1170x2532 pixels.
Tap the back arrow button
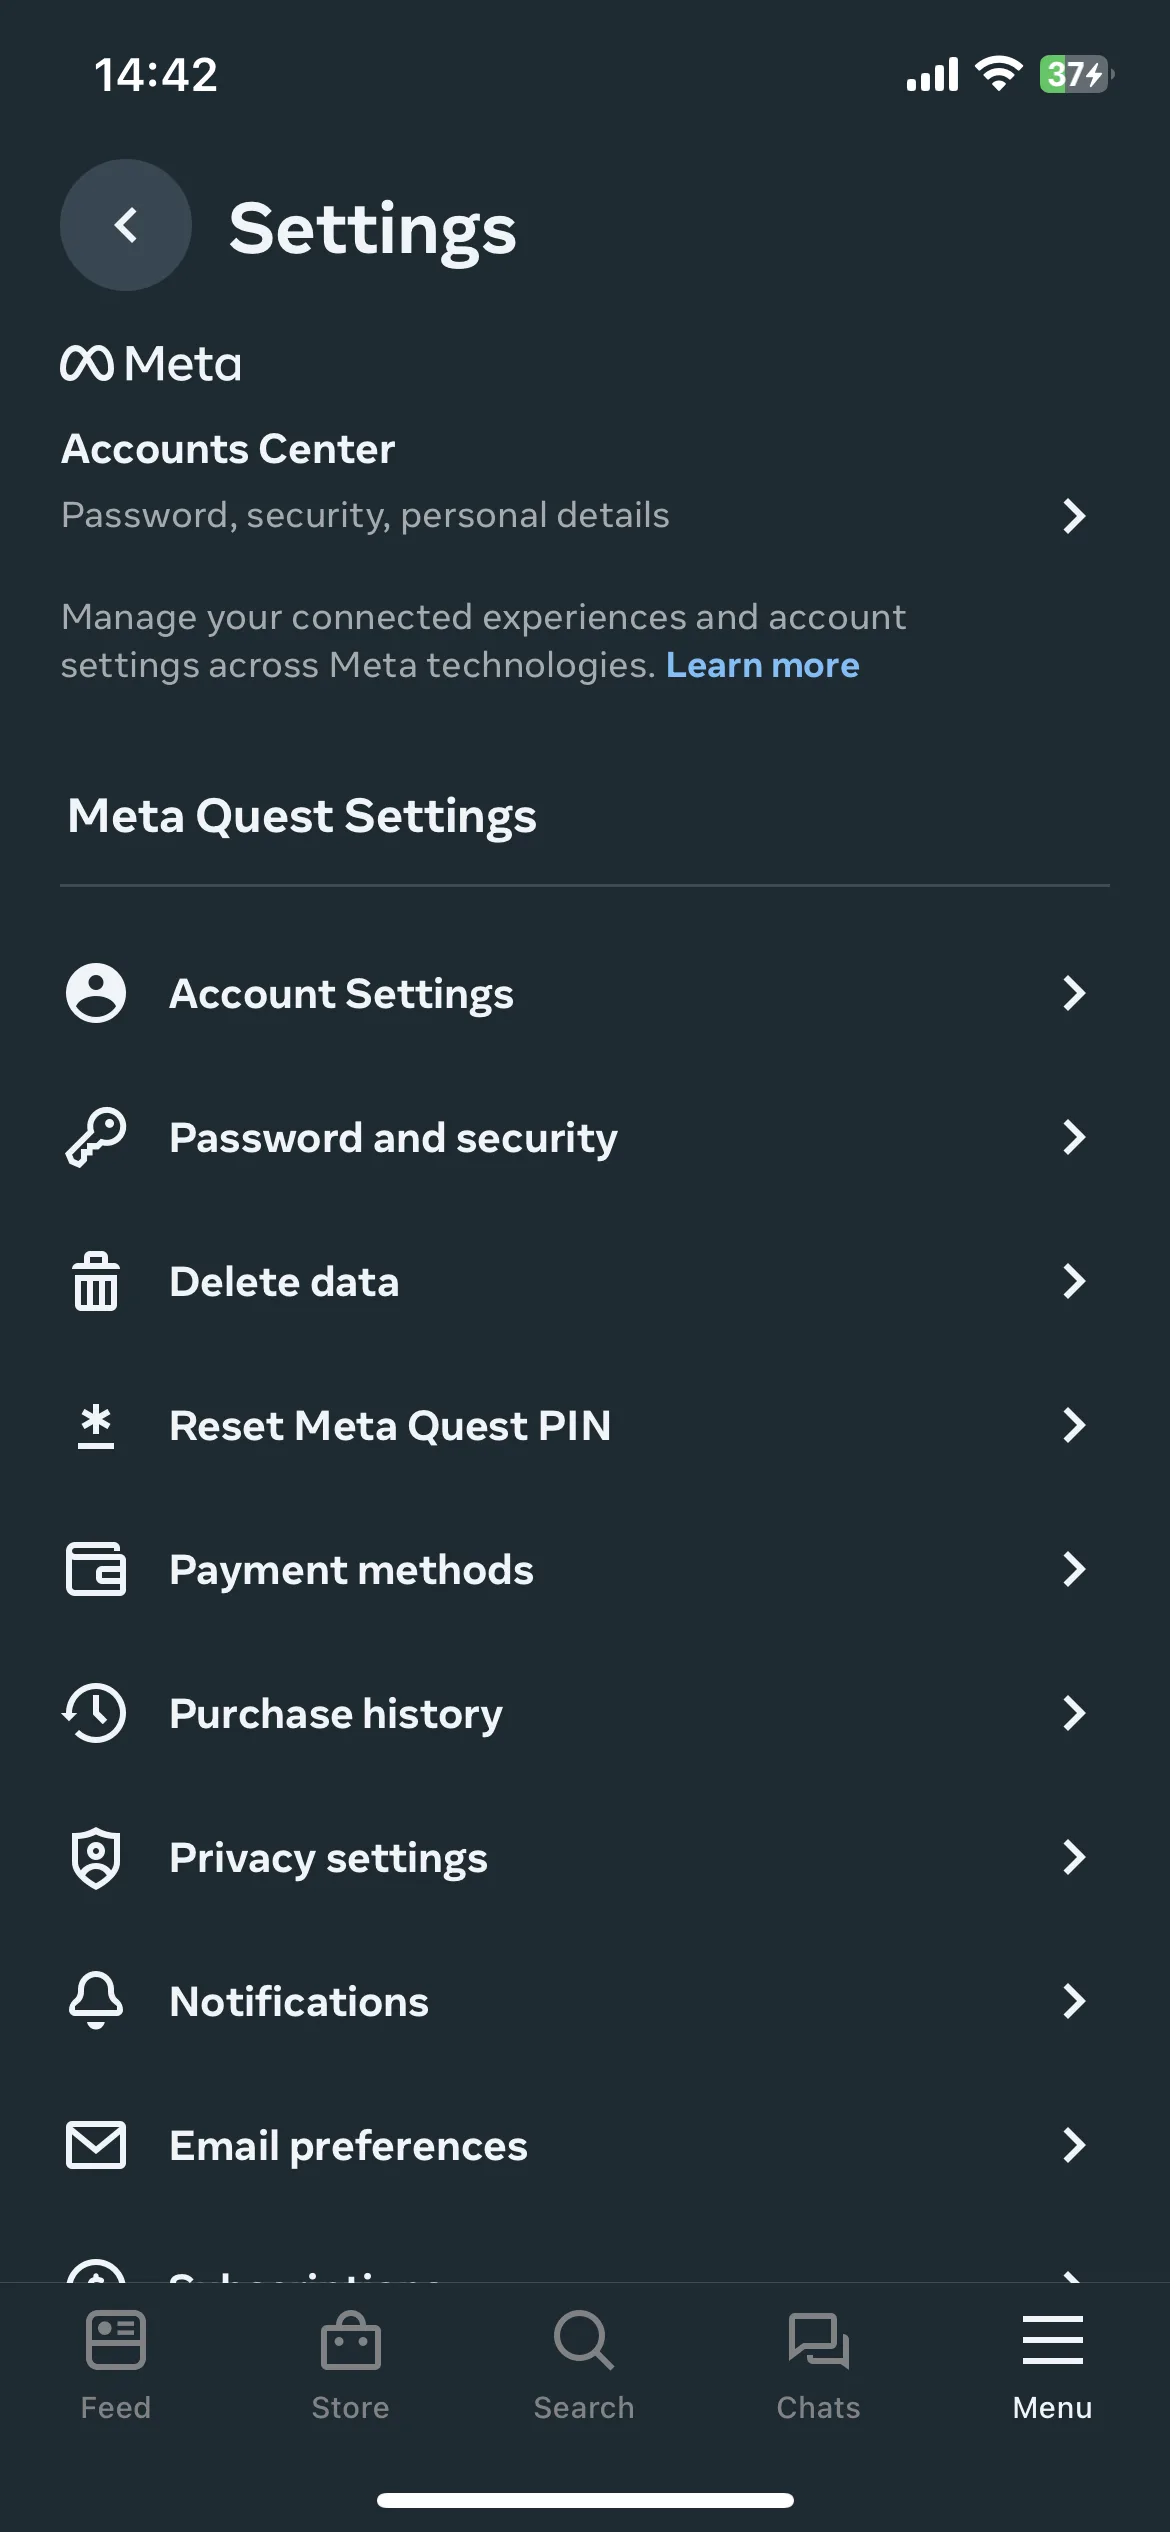pos(126,225)
